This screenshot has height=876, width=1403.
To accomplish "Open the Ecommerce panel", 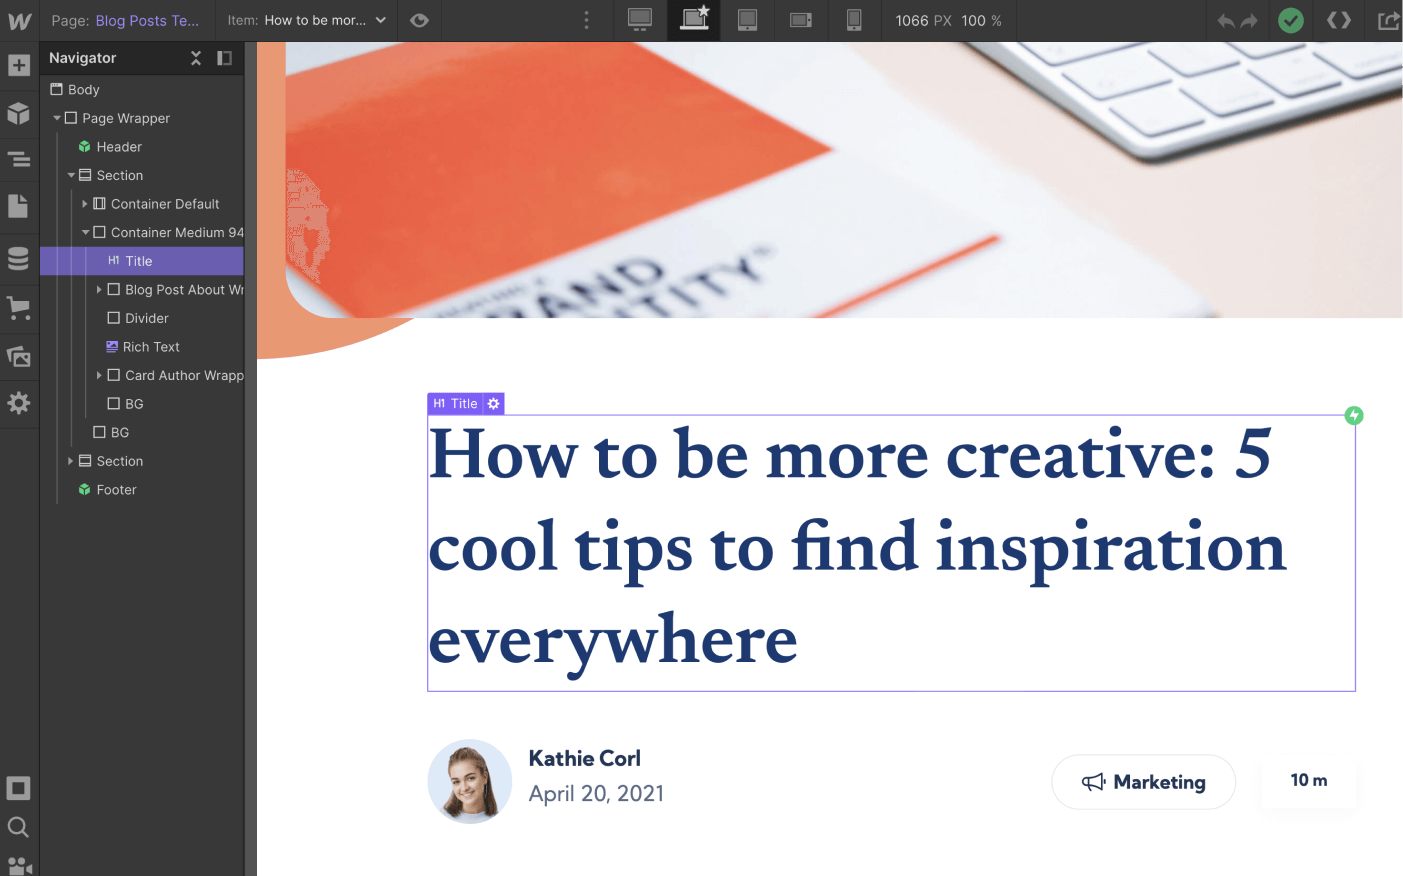I will pyautogui.click(x=19, y=308).
